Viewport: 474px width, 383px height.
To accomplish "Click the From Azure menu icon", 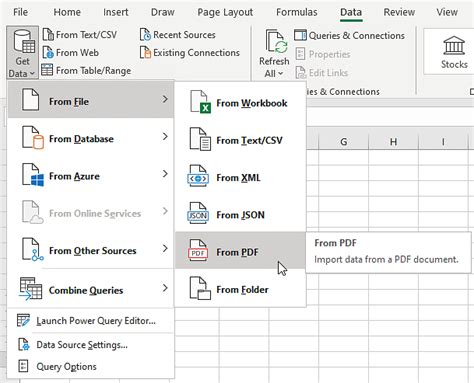I will click(33, 175).
